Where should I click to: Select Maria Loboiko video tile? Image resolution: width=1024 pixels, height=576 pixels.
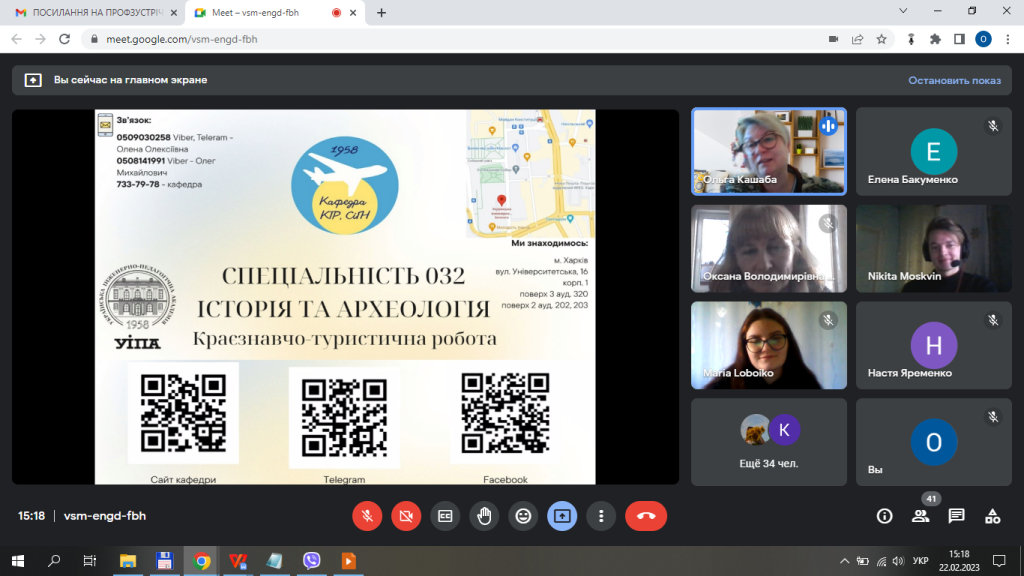tap(769, 345)
